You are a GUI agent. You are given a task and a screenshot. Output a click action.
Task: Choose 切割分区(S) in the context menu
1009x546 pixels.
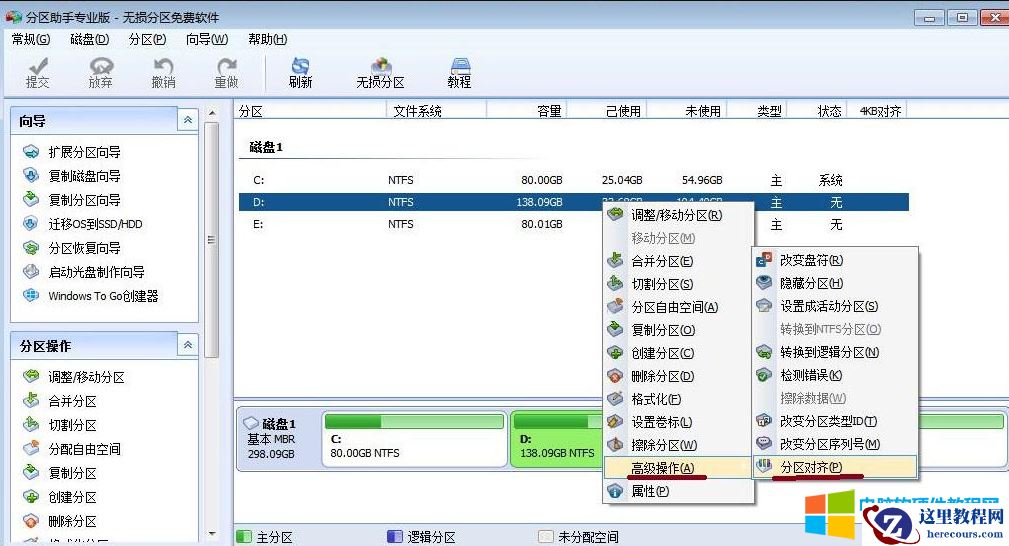pyautogui.click(x=678, y=284)
